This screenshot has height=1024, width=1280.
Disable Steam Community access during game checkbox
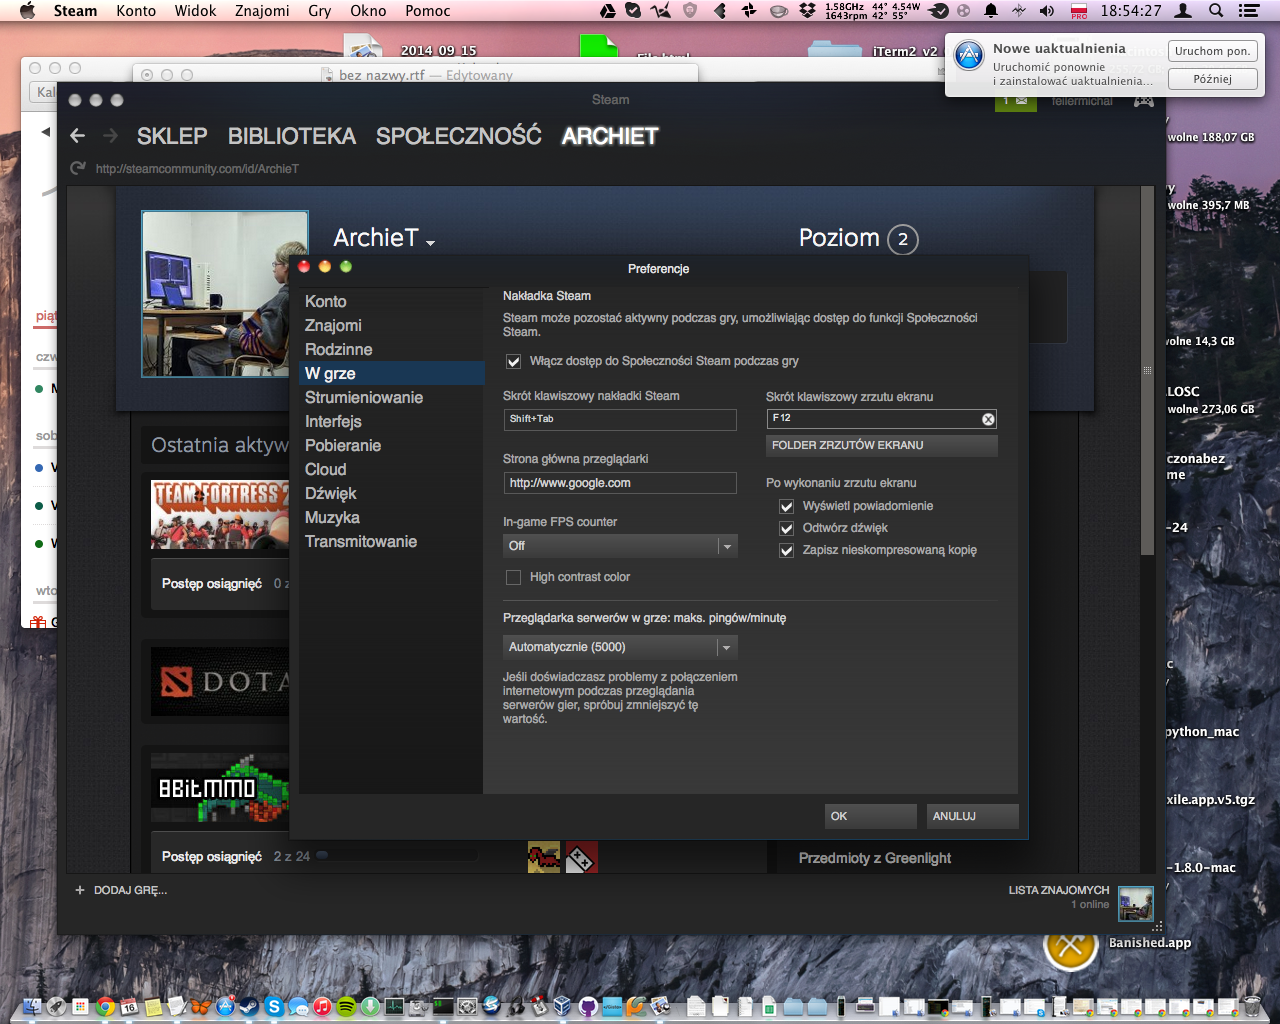point(513,361)
